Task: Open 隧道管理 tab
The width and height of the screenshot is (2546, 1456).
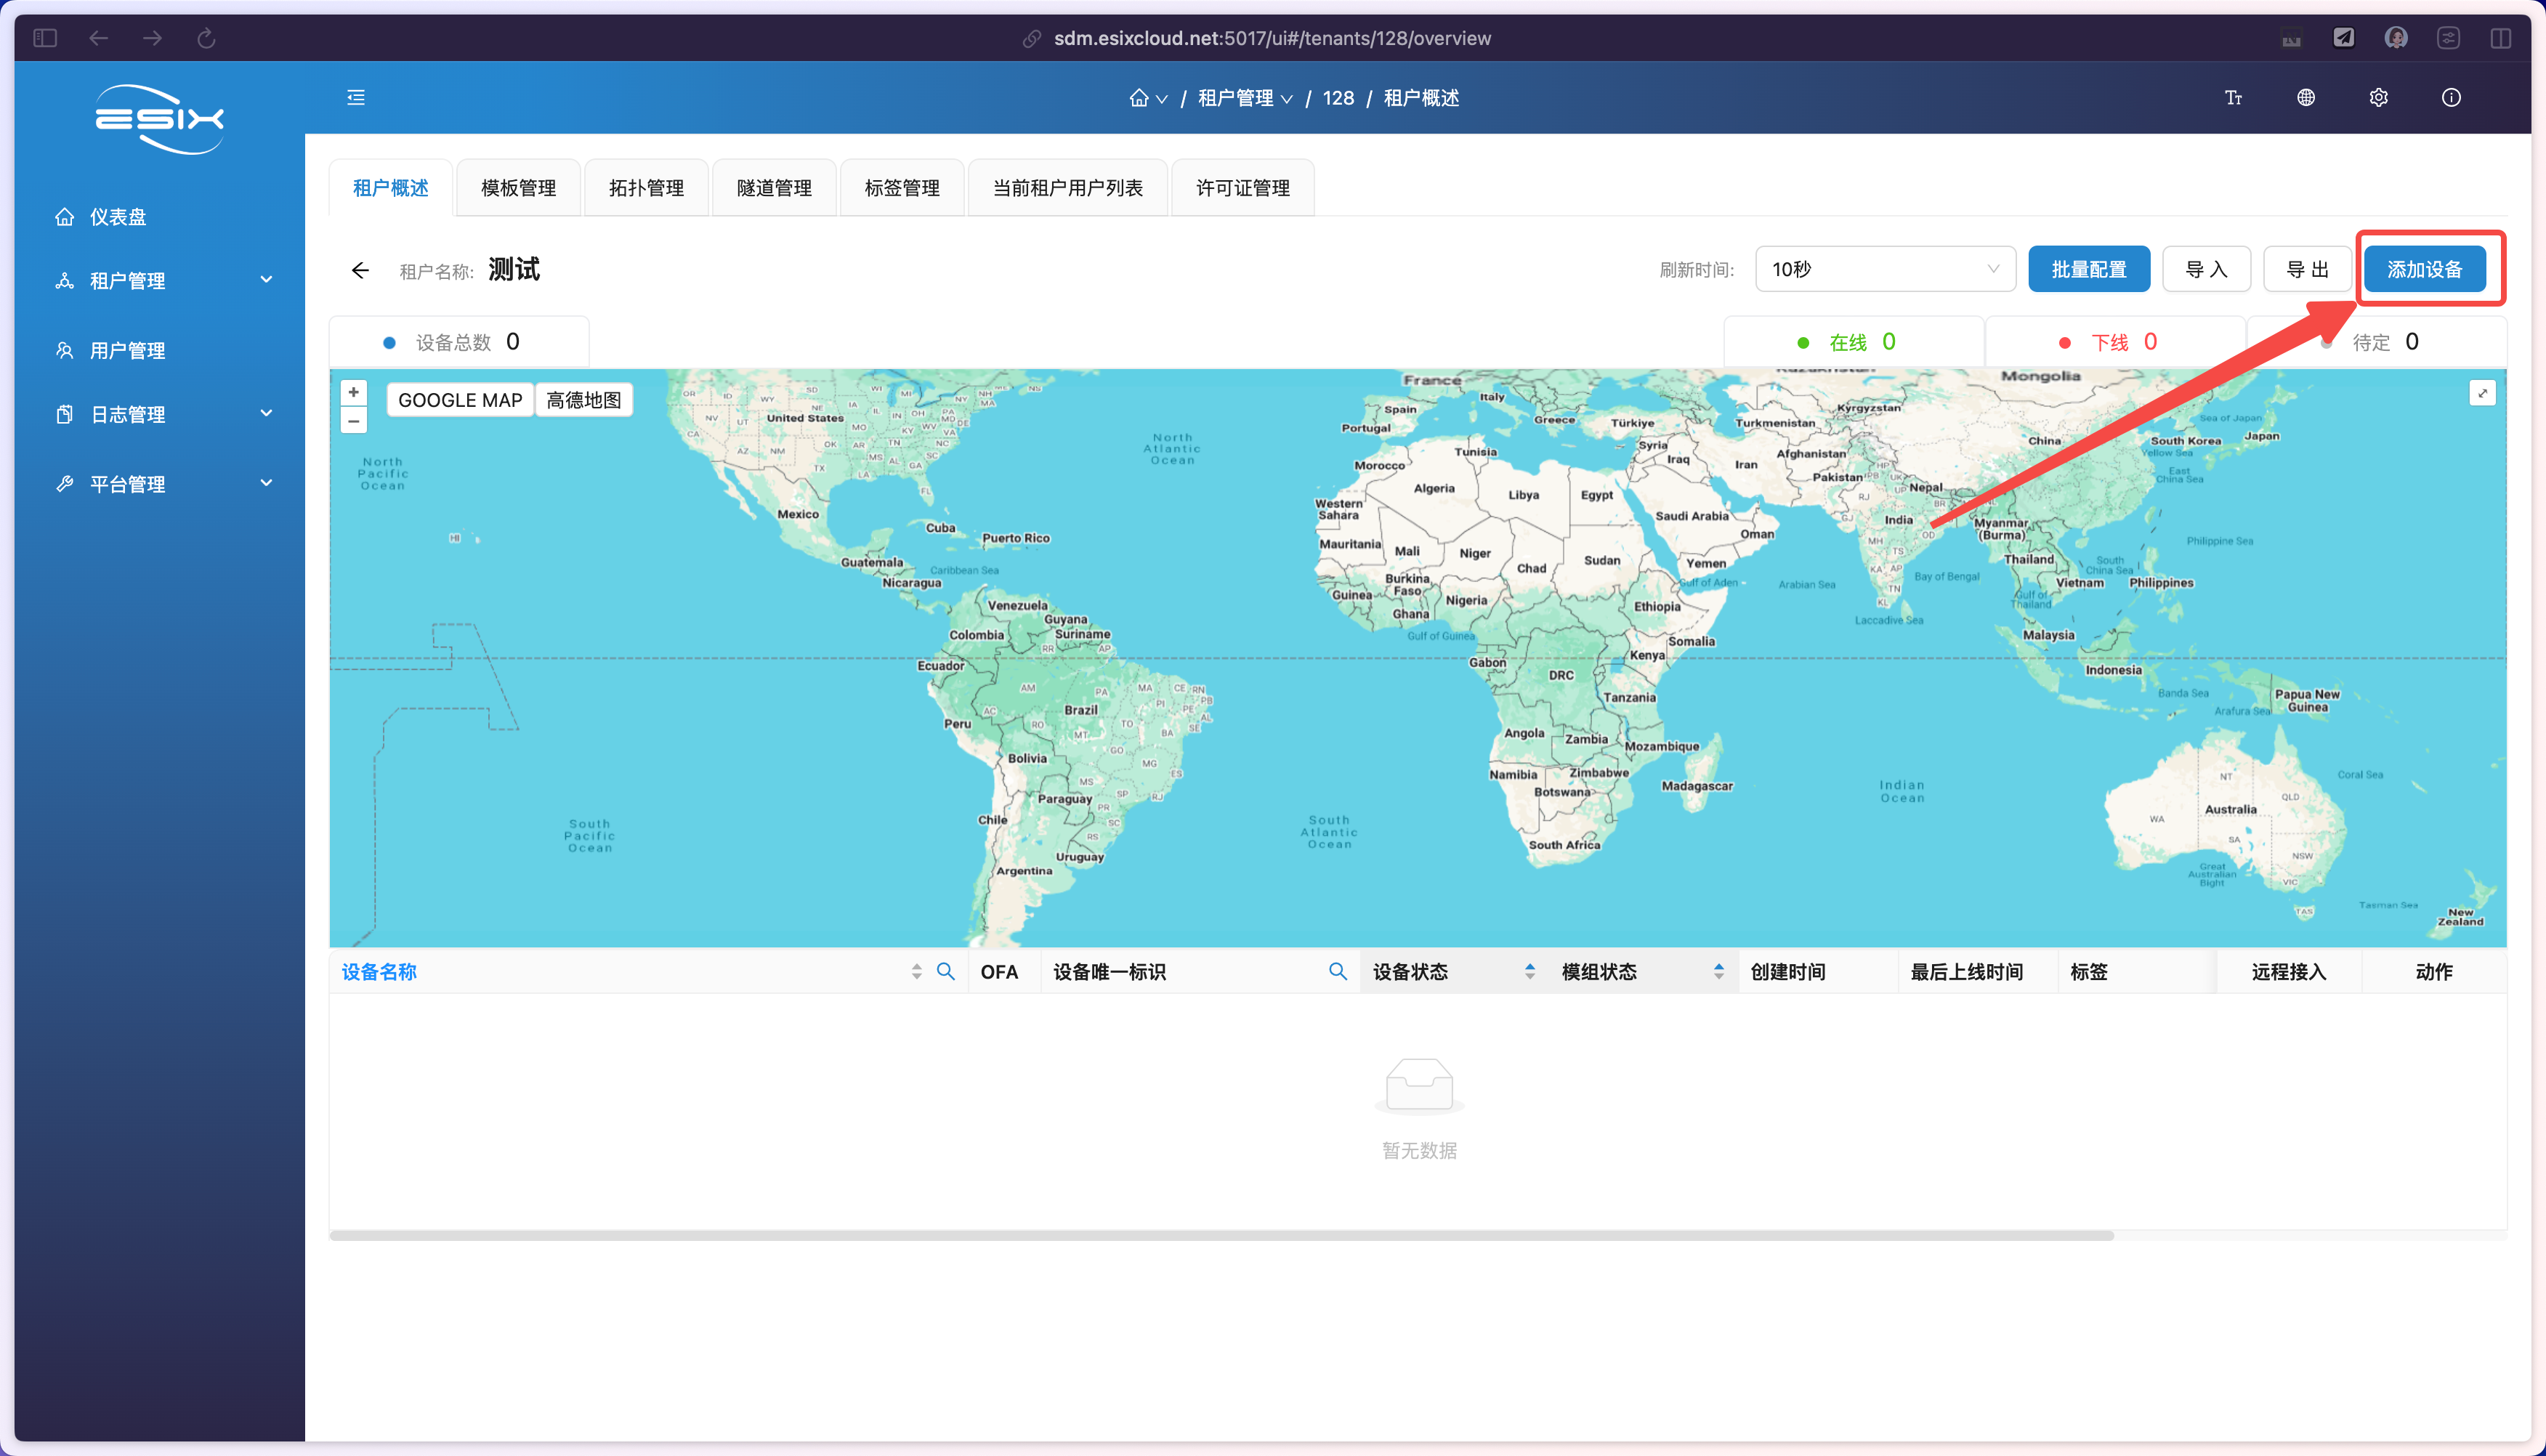Action: (774, 188)
